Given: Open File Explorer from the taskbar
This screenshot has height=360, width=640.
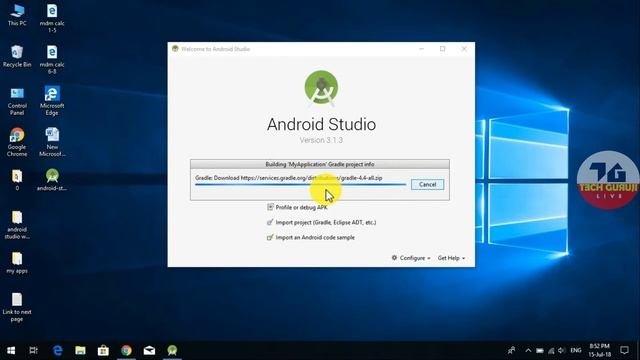Looking at the screenshot, I should tap(80, 351).
